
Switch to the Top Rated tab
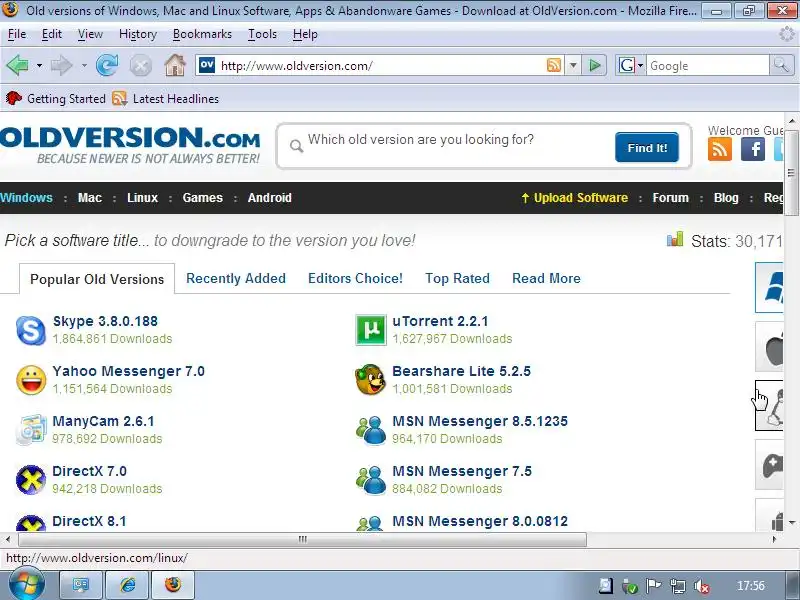[457, 279]
